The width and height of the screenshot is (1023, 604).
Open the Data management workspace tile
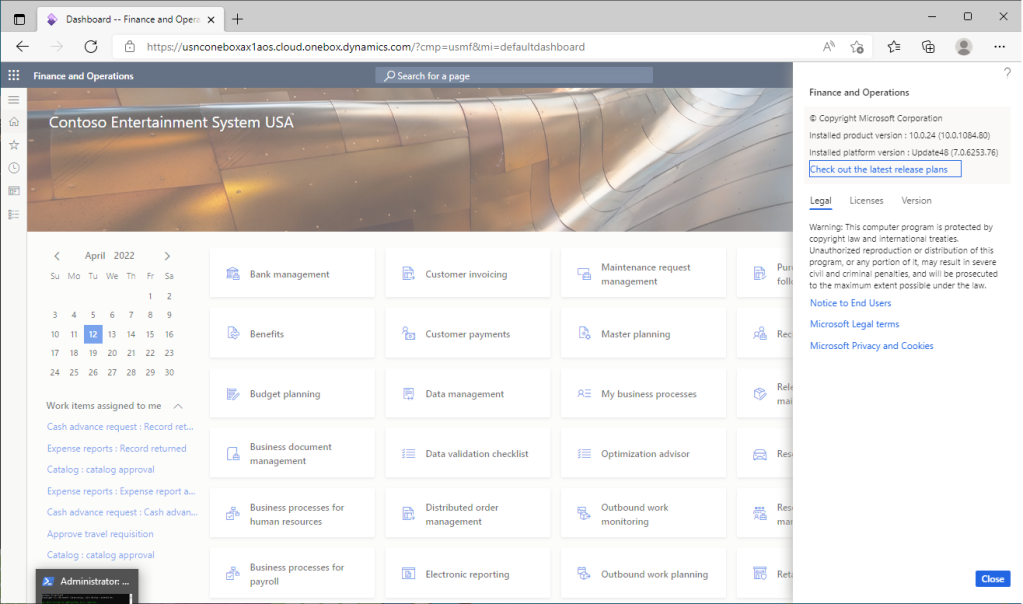[x=468, y=394]
